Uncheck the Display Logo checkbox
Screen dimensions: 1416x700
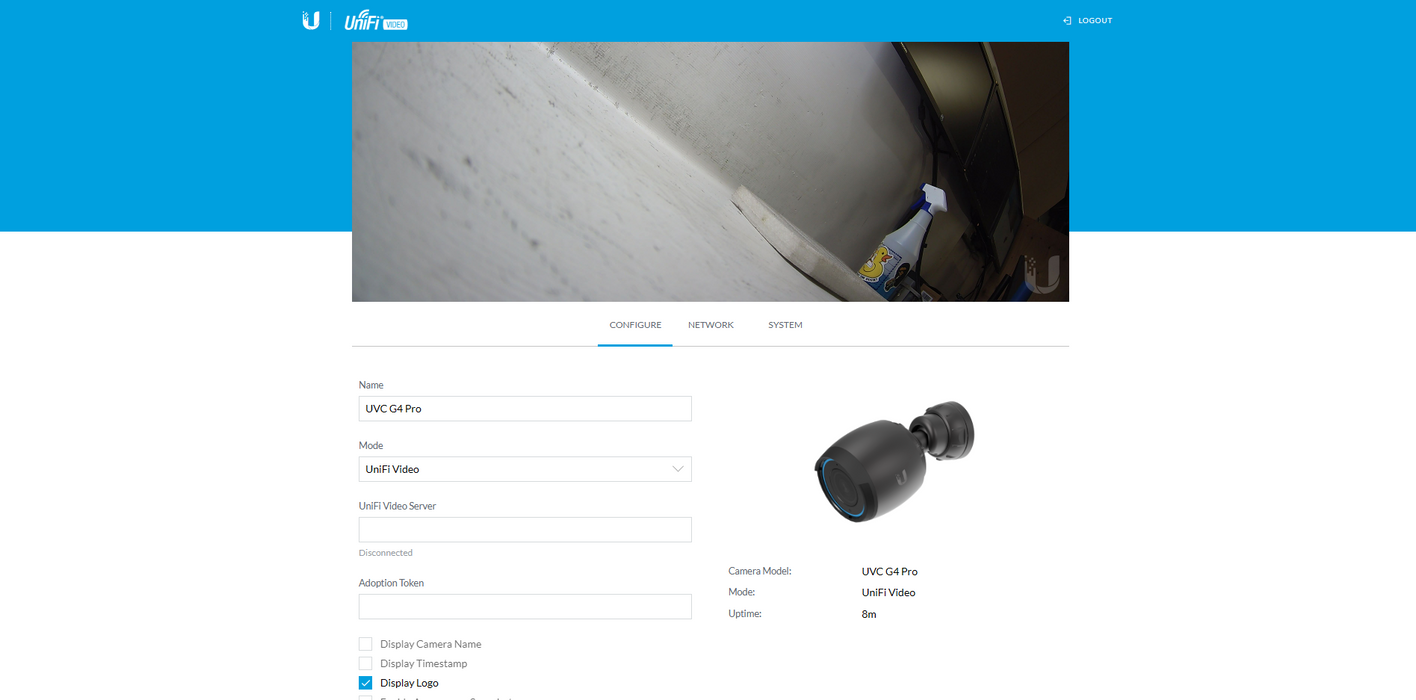click(366, 683)
